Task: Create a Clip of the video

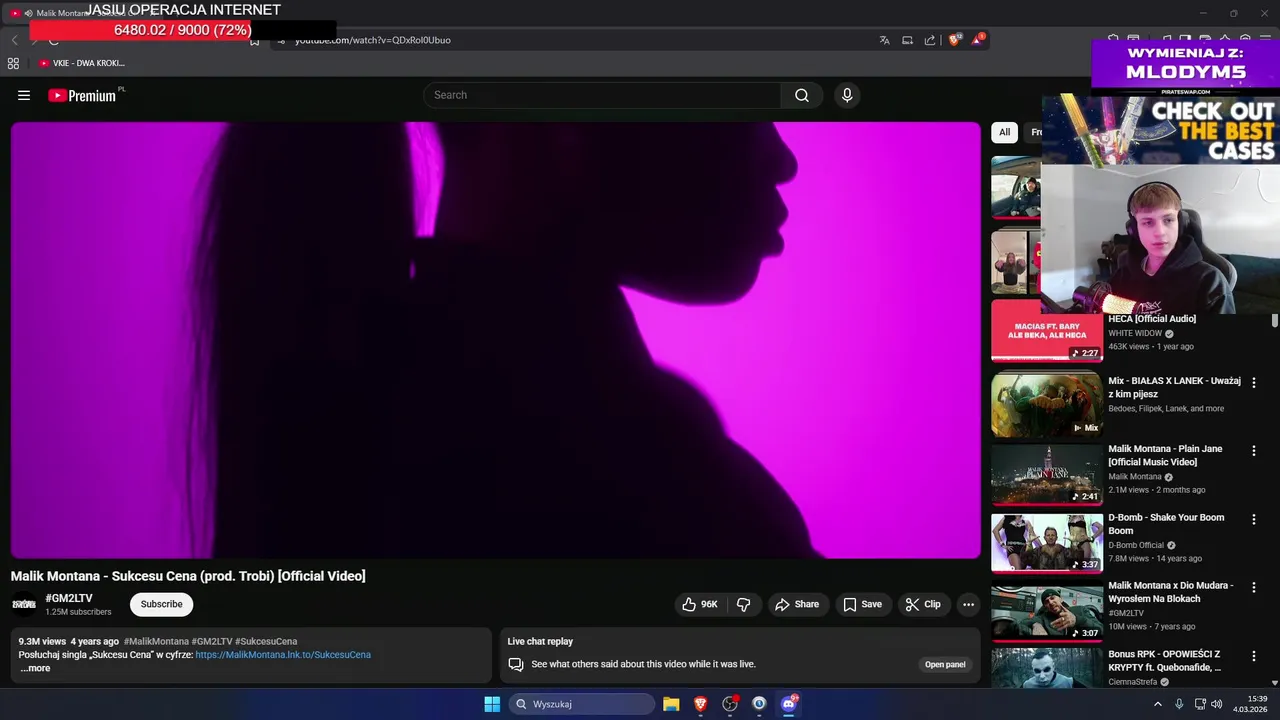Action: pyautogui.click(x=923, y=604)
